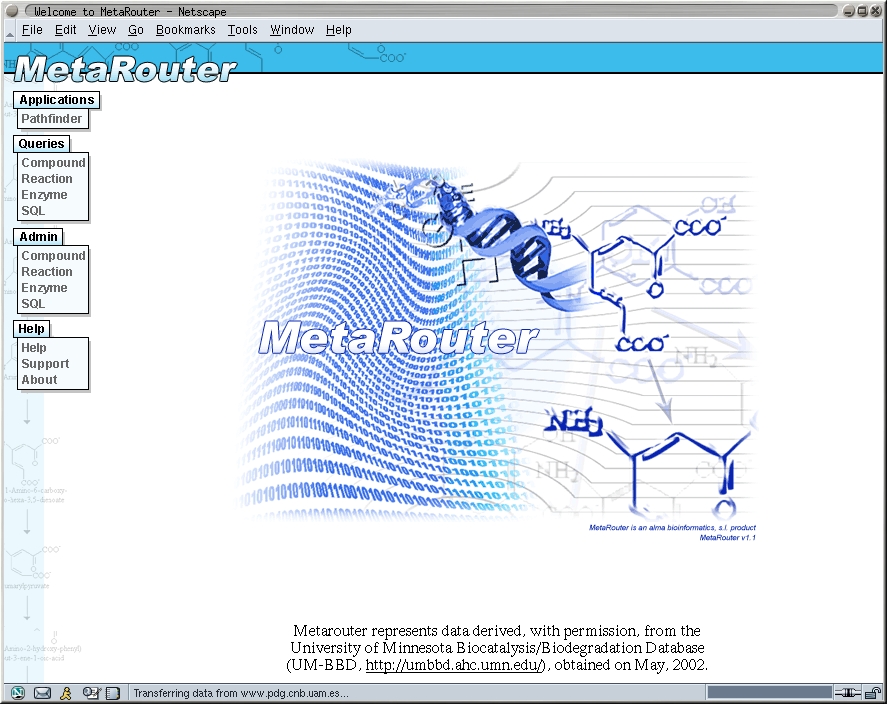887x704 pixels.
Task: Select Enzyme under the Admin section
Action: 44,288
